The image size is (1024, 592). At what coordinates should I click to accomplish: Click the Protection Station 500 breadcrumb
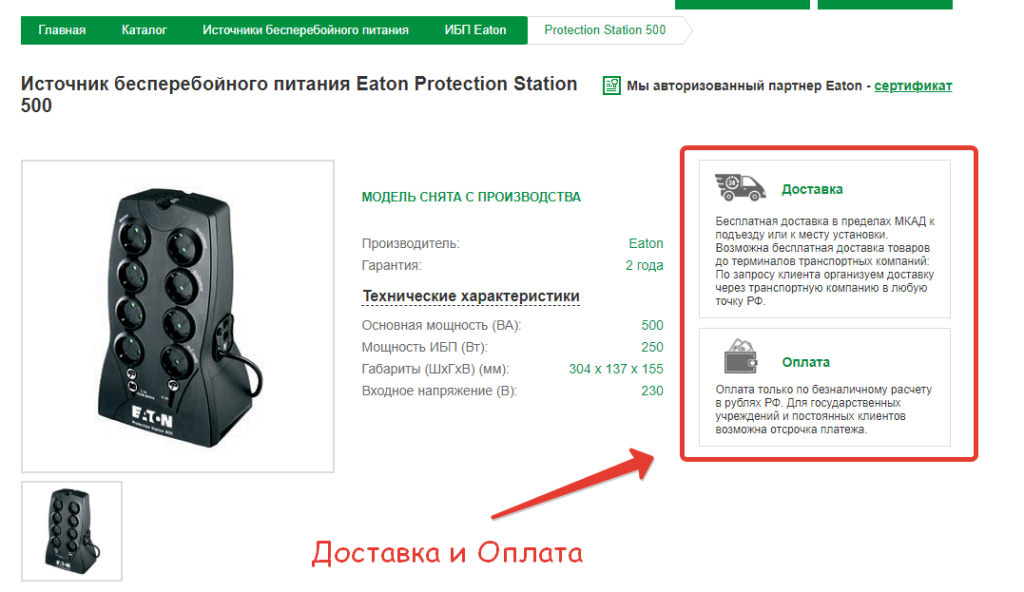point(605,30)
